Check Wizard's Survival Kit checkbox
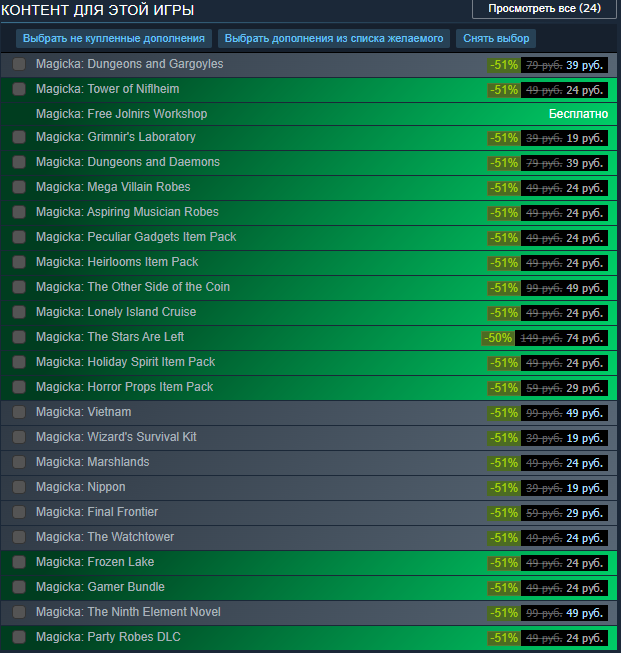 pos(19,437)
